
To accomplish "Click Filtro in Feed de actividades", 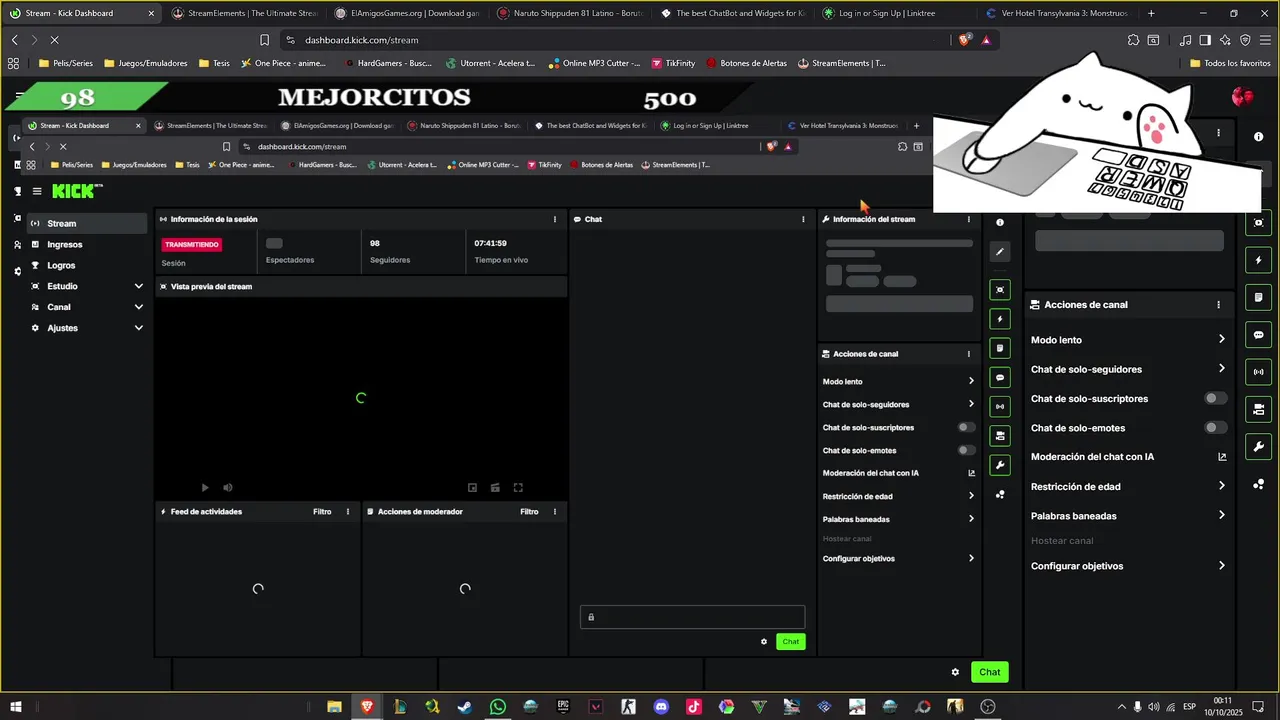I will pos(322,512).
